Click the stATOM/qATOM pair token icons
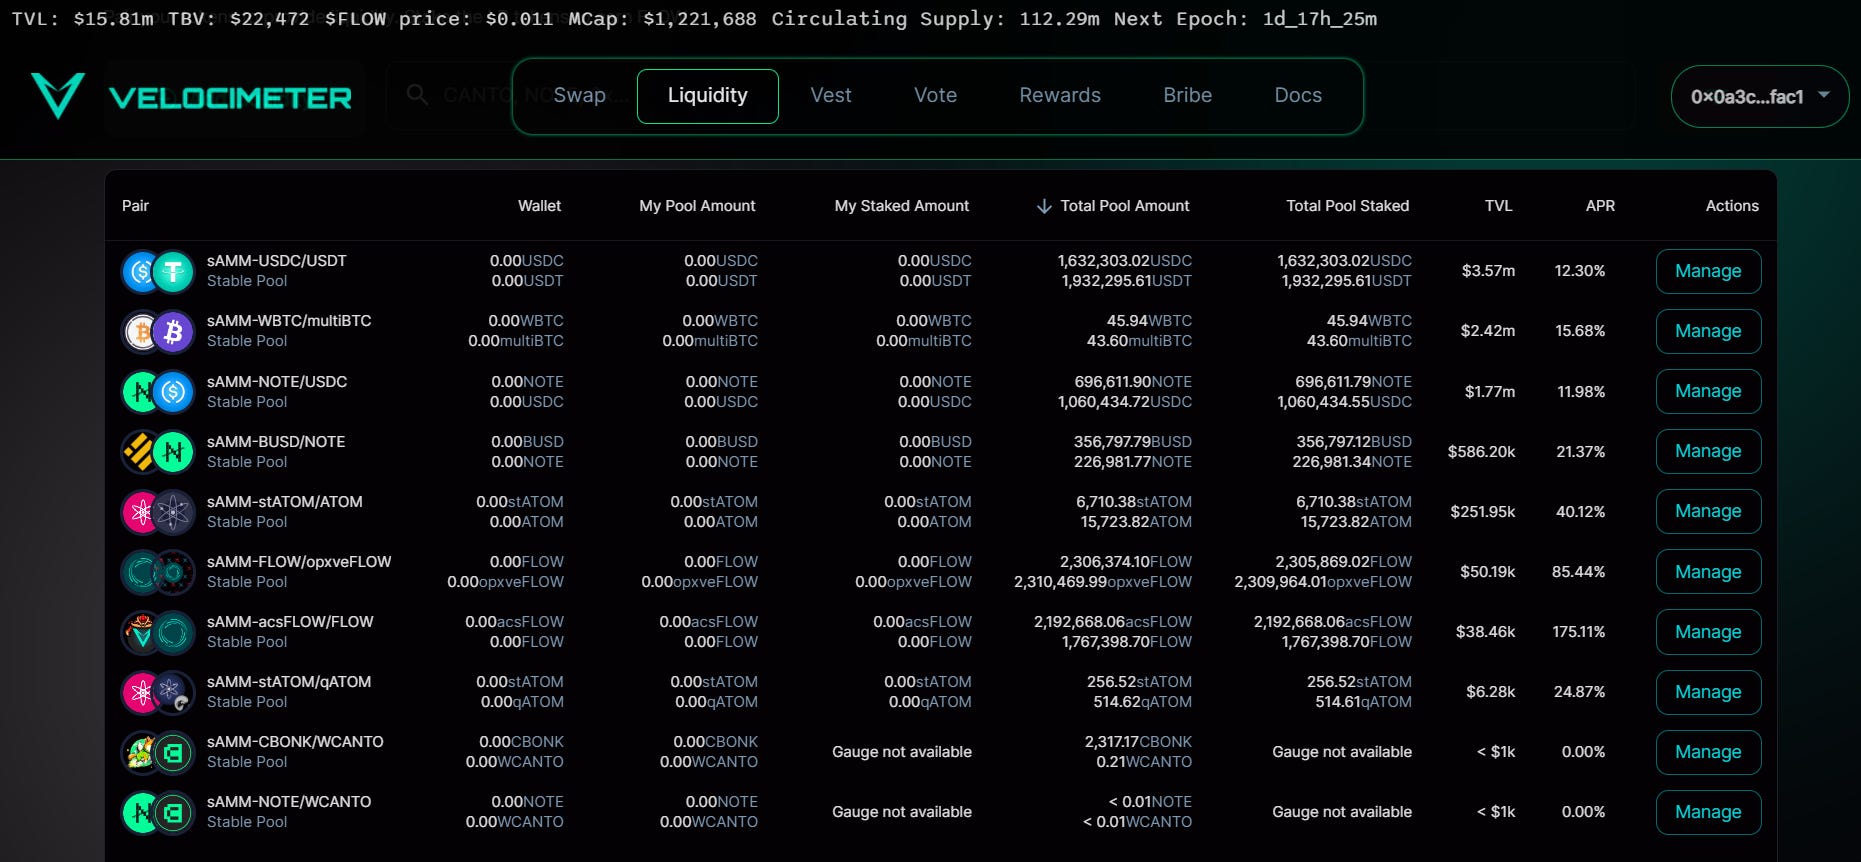 pos(158,691)
